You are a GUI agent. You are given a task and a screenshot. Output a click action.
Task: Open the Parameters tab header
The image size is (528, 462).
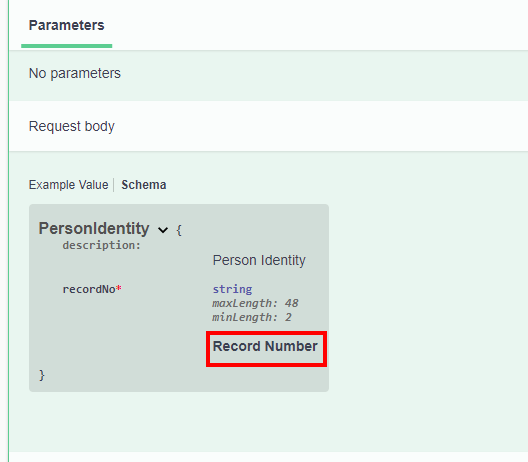click(67, 25)
